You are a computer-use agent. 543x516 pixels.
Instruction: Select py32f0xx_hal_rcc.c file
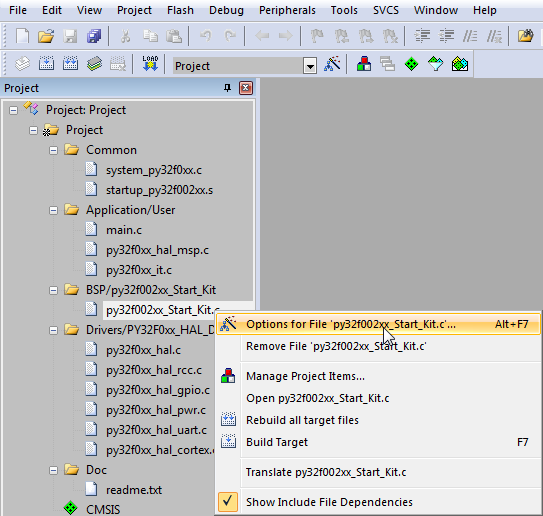pos(154,370)
